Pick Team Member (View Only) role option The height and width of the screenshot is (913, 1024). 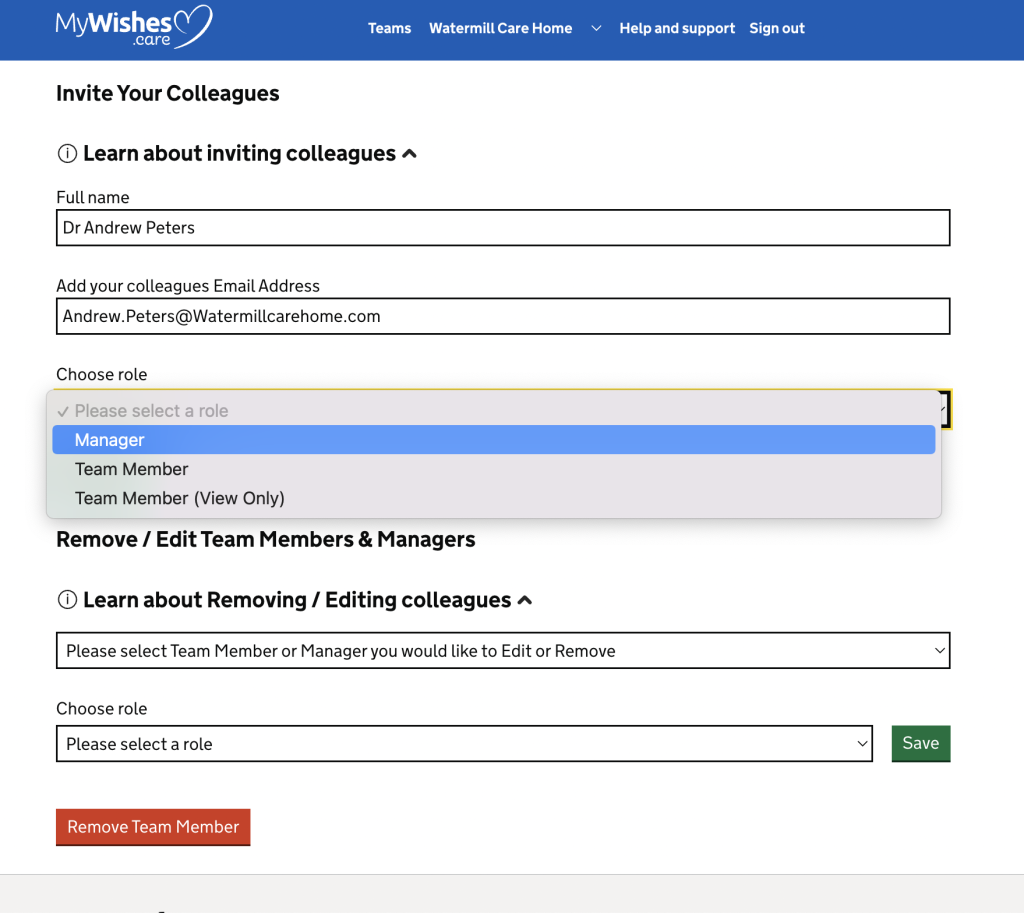[180, 498]
